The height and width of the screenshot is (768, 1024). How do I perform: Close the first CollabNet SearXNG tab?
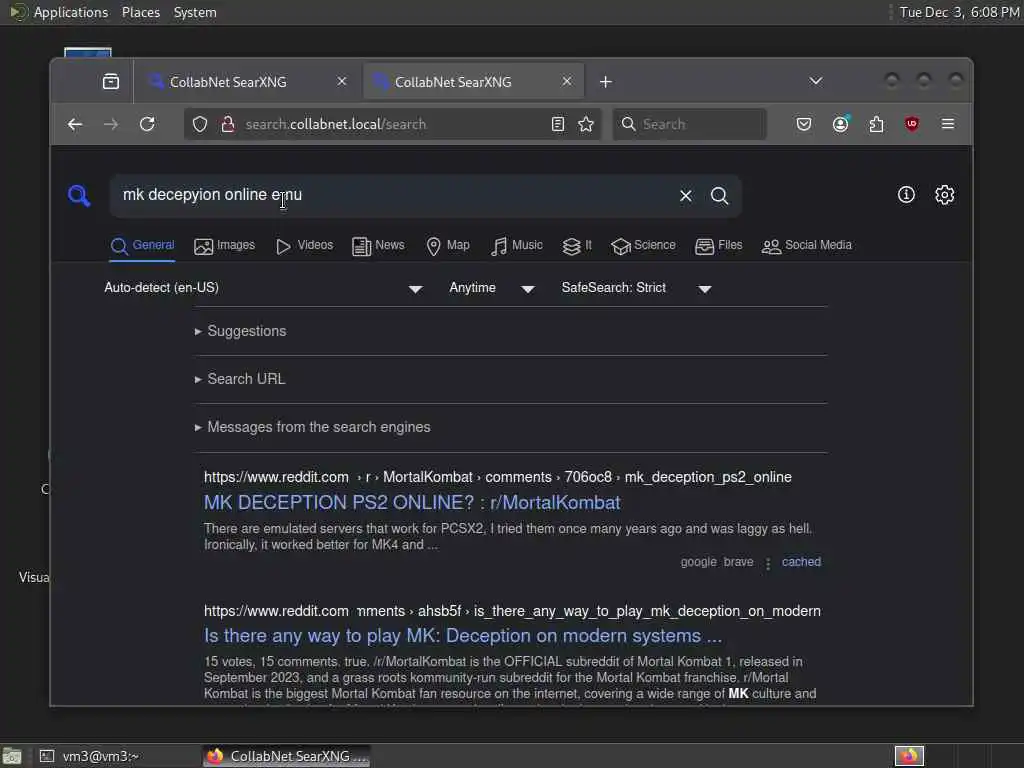(x=342, y=81)
